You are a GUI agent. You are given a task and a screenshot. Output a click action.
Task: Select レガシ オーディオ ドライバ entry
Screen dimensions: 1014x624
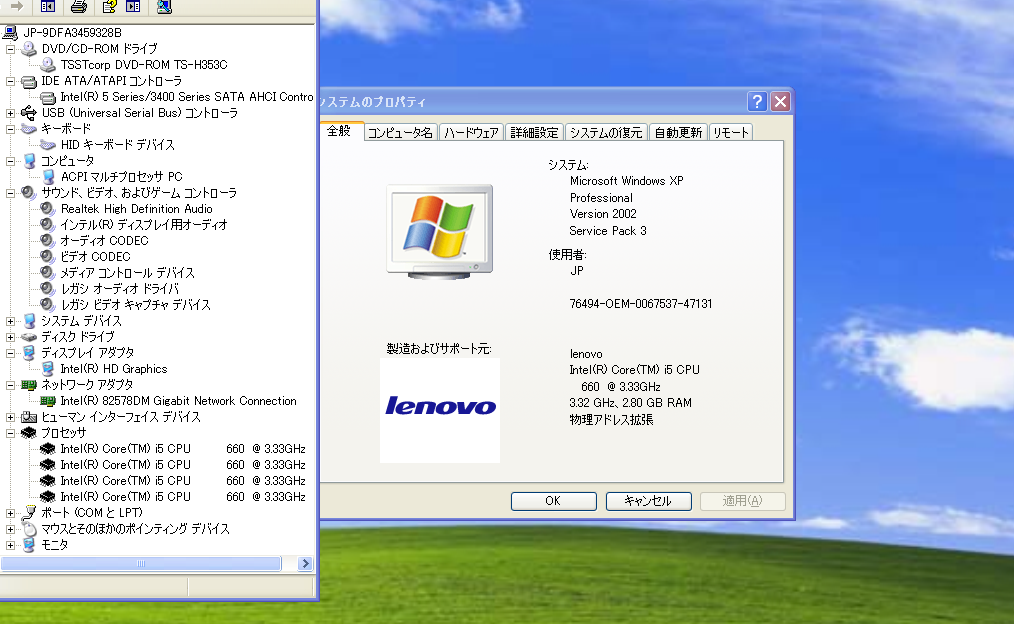(120, 289)
